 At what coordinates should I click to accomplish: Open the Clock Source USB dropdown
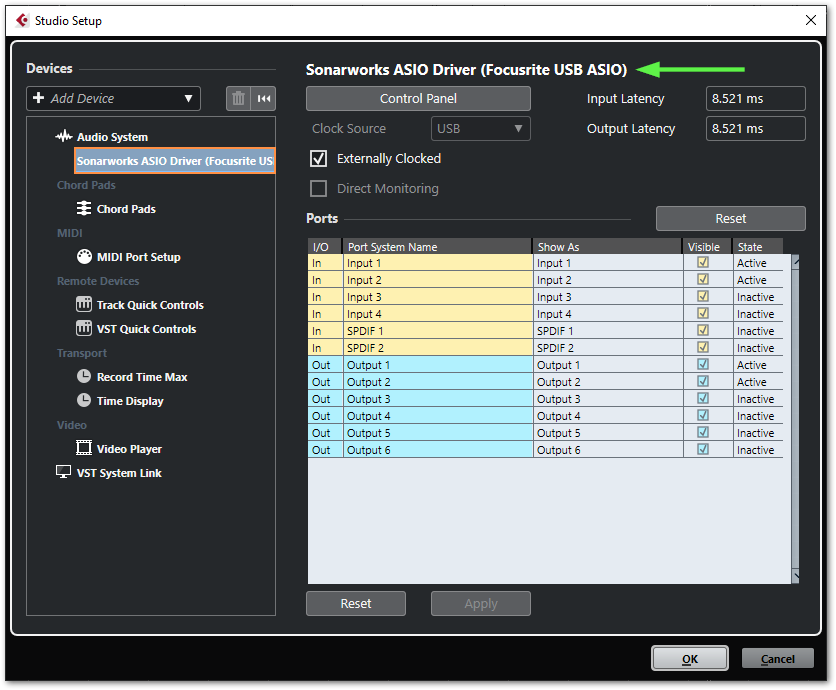pyautogui.click(x=480, y=129)
